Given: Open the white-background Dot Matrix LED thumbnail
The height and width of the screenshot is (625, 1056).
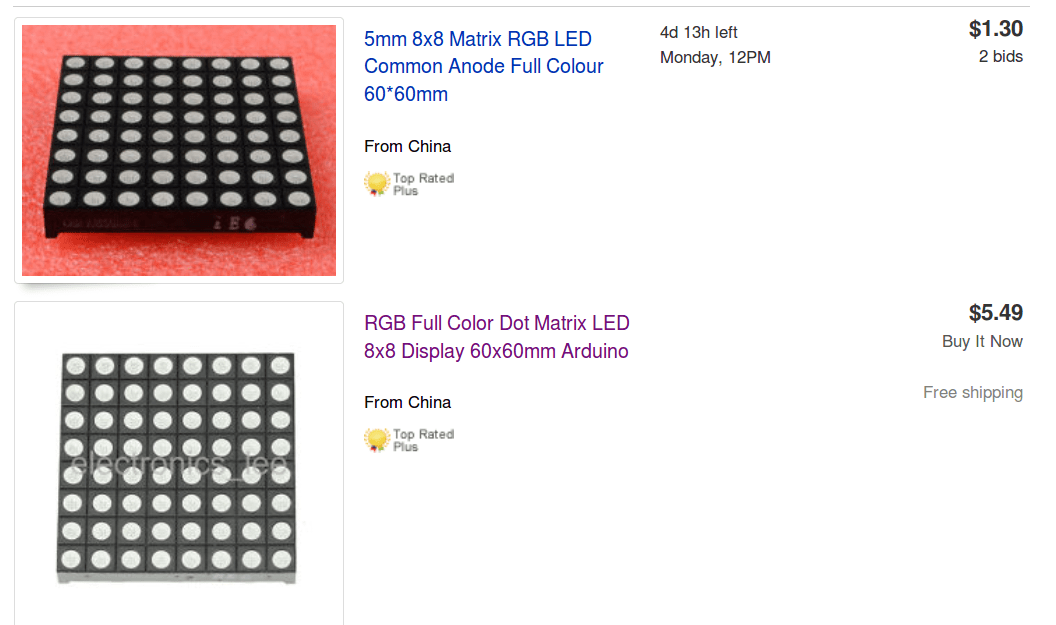Looking at the screenshot, I should pyautogui.click(x=179, y=465).
